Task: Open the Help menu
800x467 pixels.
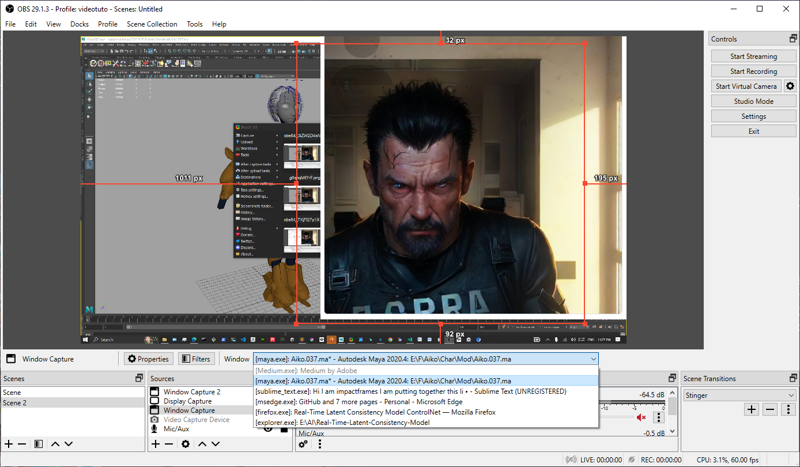Action: tap(219, 24)
